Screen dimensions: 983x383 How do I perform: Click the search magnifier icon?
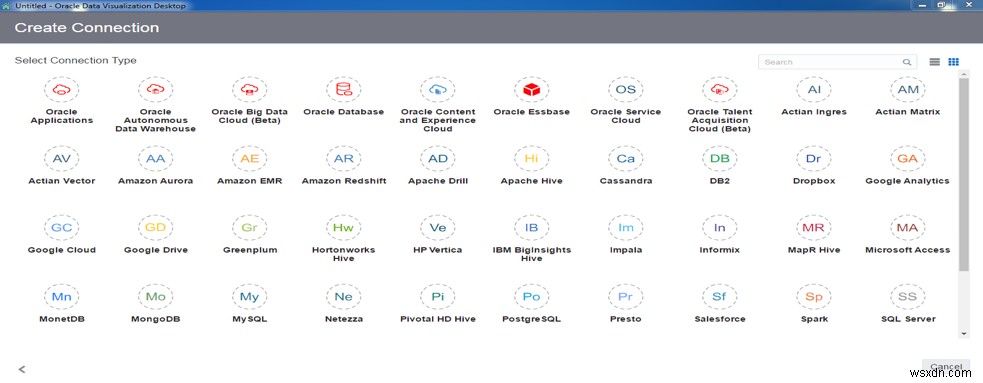click(x=907, y=62)
